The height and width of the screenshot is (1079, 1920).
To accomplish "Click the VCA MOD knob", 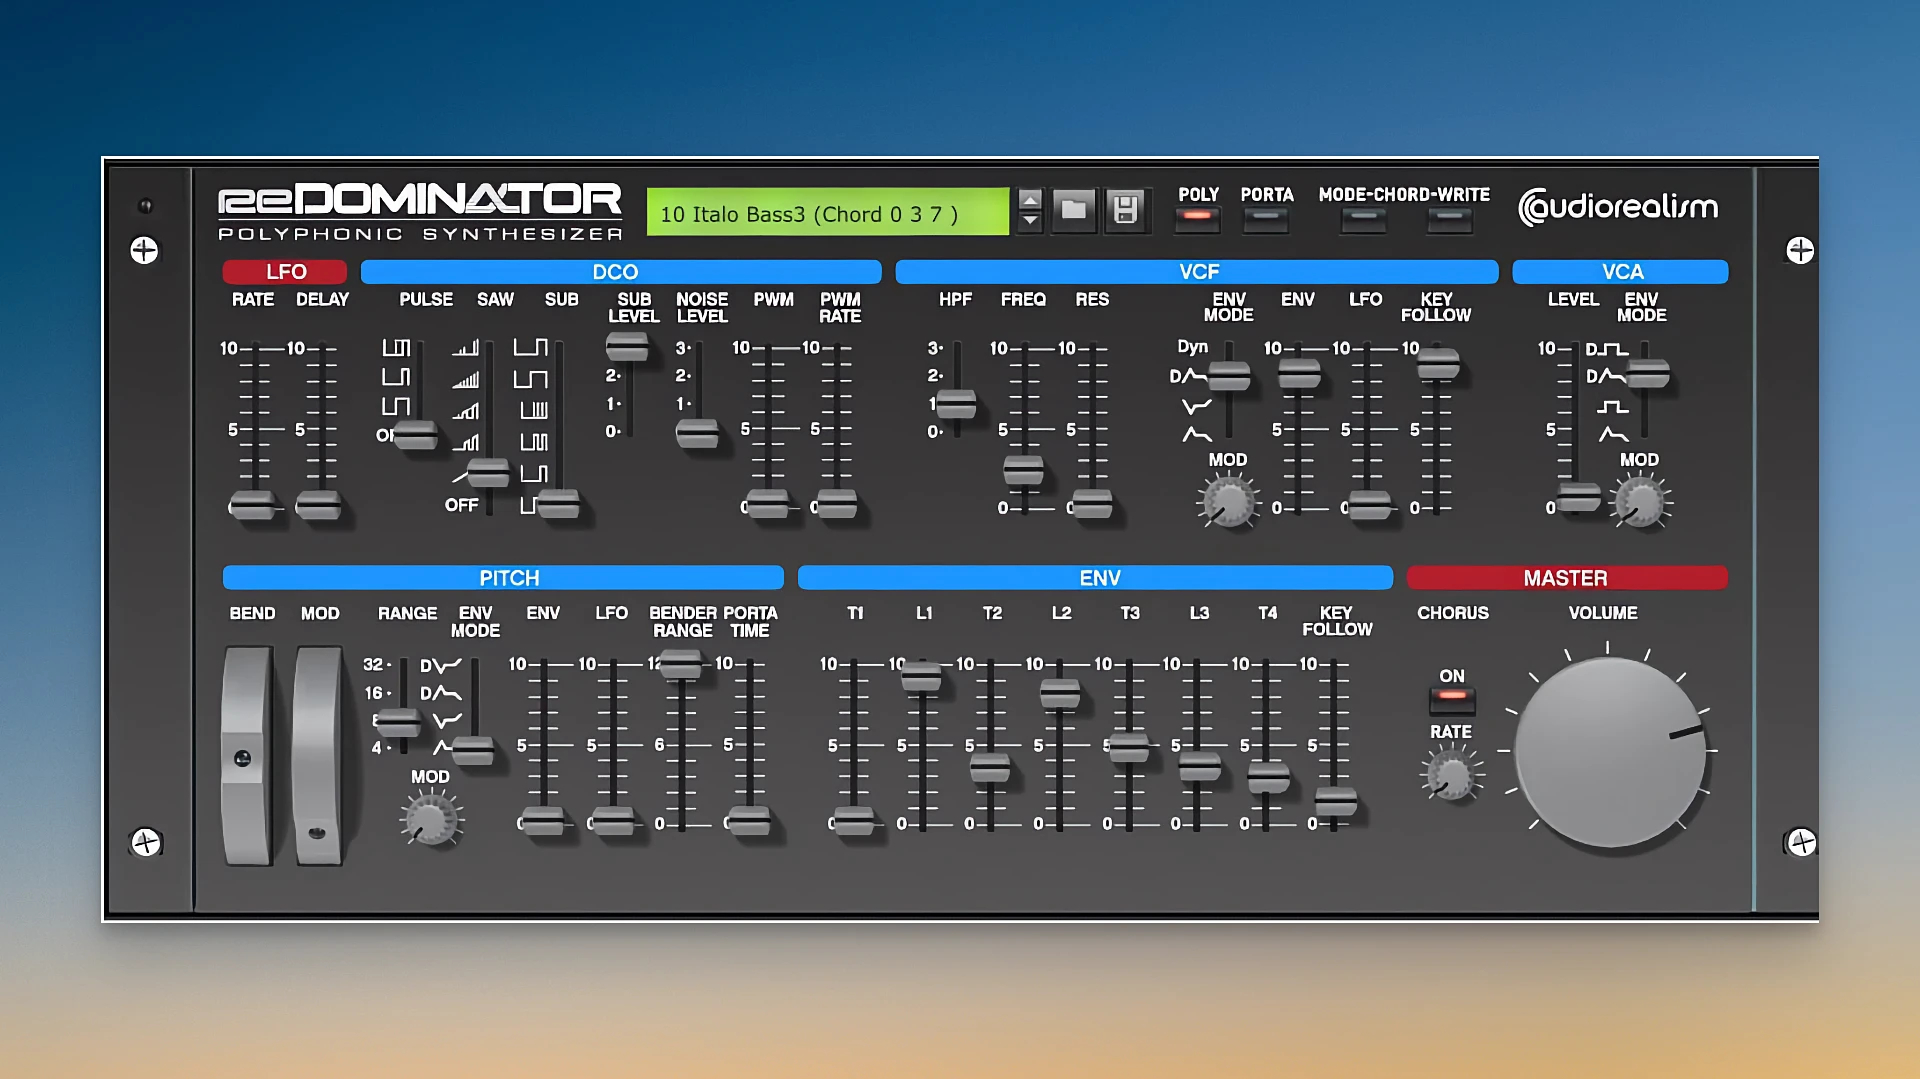I will 1640,501.
